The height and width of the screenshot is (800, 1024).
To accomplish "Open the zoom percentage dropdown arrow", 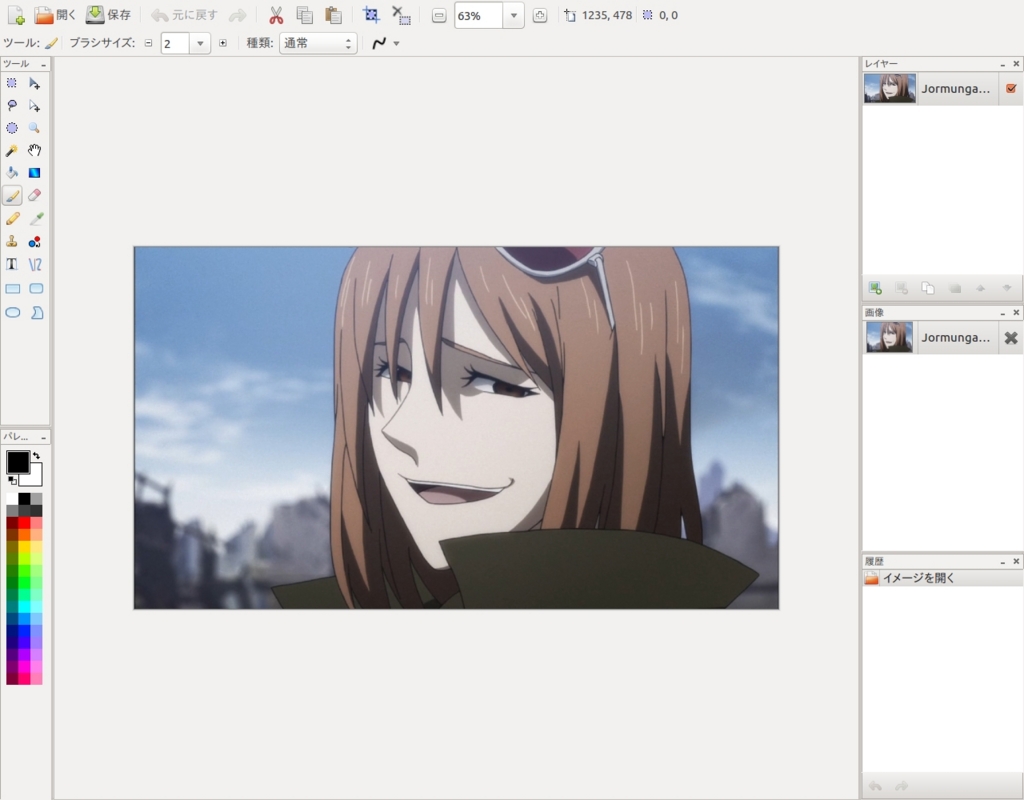I will click(514, 16).
